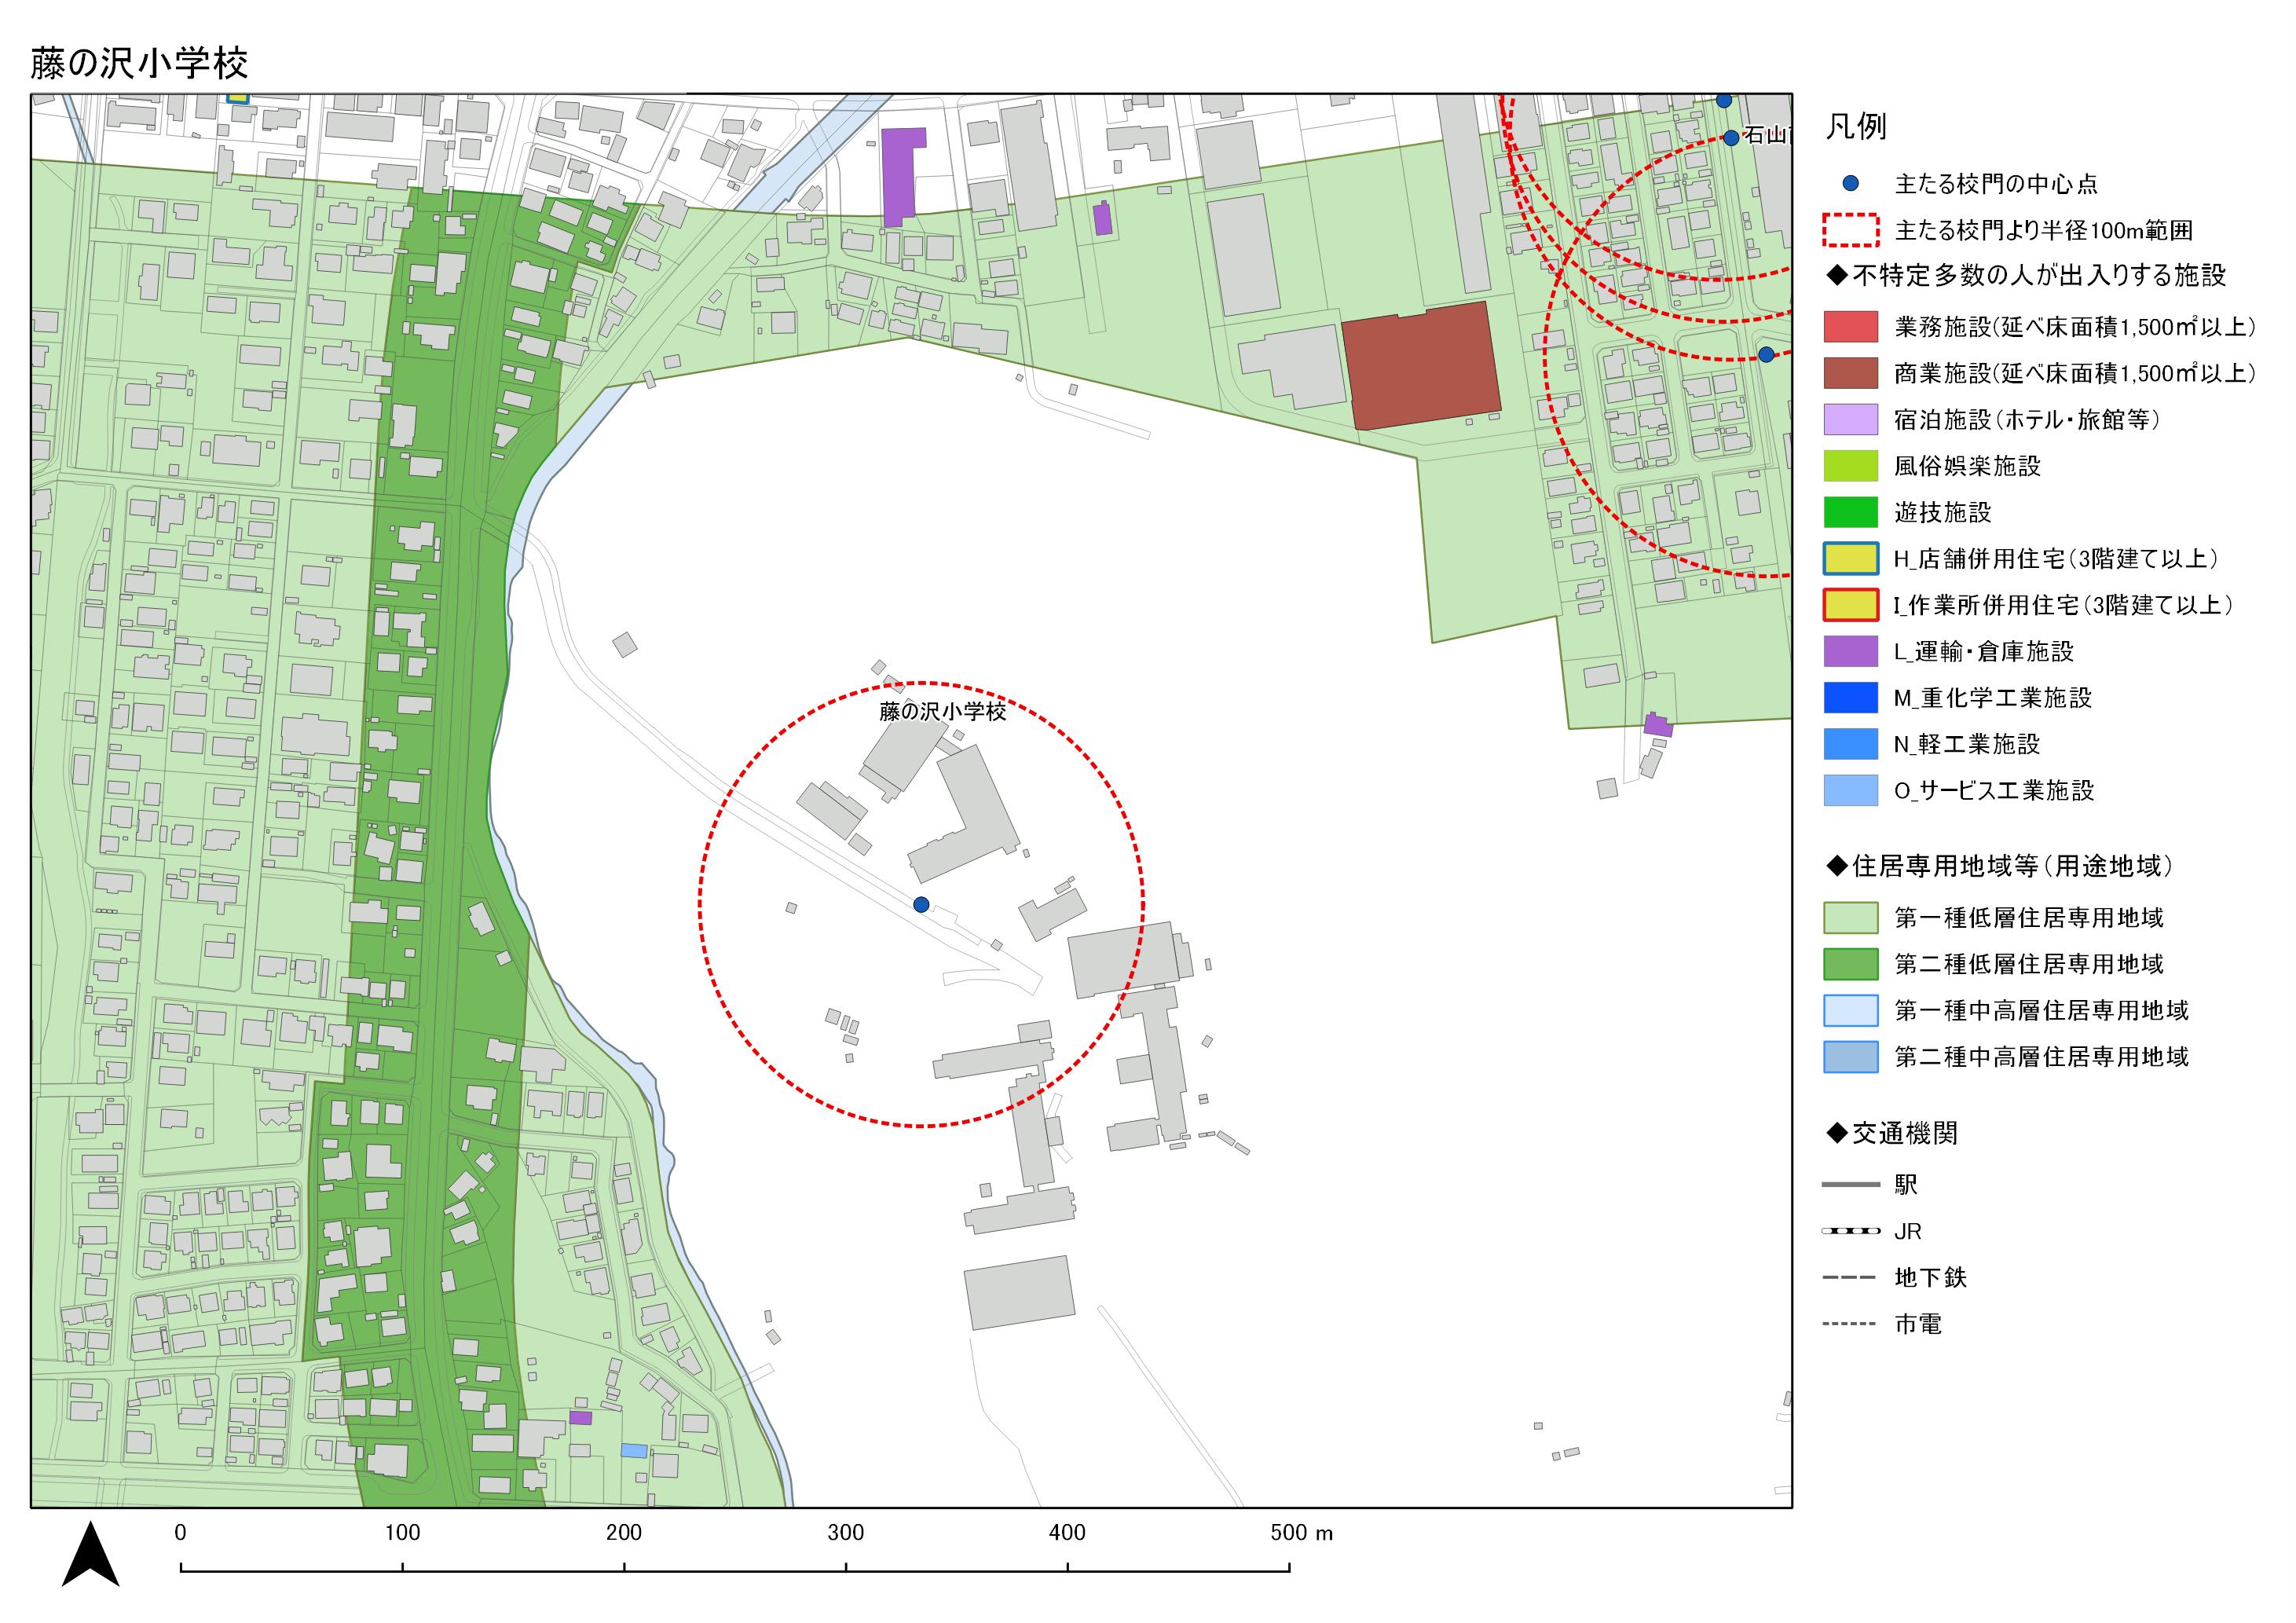Click the legend text 市電
The height and width of the screenshot is (1623, 2296).
(1918, 1324)
